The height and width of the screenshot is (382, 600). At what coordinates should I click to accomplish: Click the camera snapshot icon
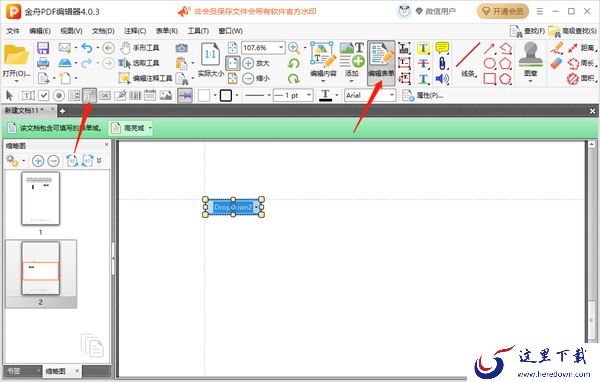coord(181,48)
